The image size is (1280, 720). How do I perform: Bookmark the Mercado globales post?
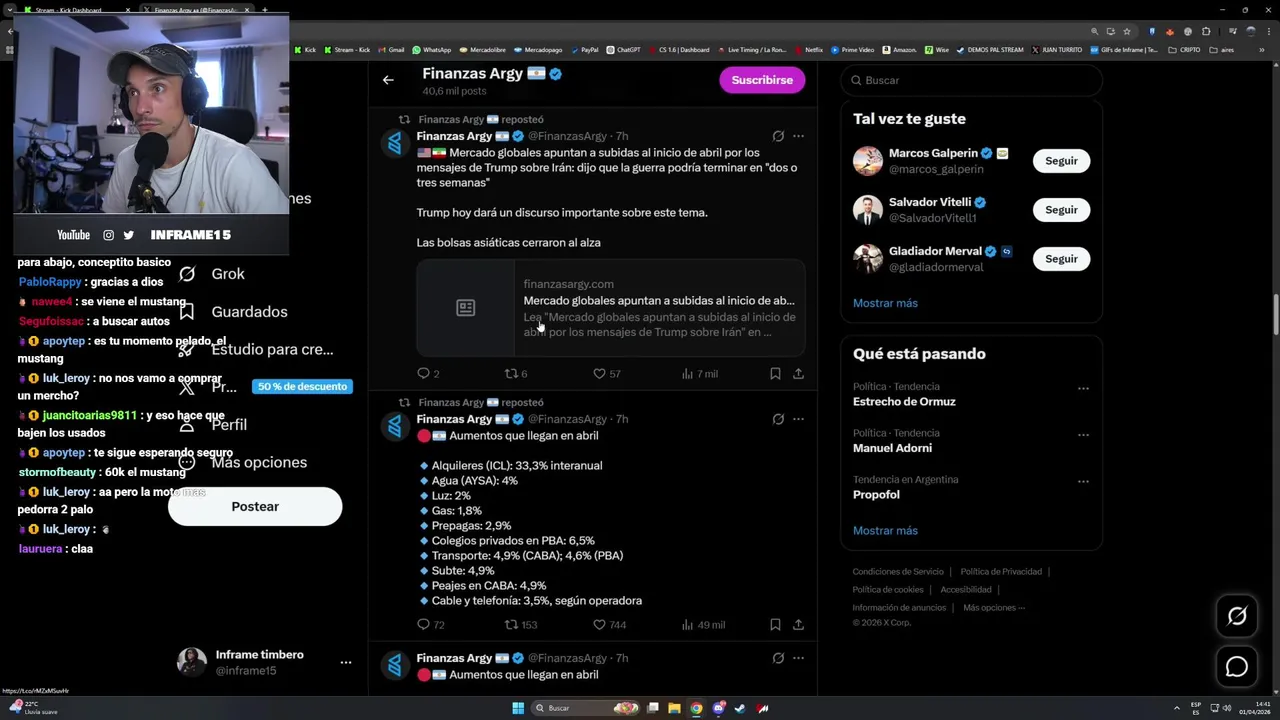pyautogui.click(x=775, y=374)
